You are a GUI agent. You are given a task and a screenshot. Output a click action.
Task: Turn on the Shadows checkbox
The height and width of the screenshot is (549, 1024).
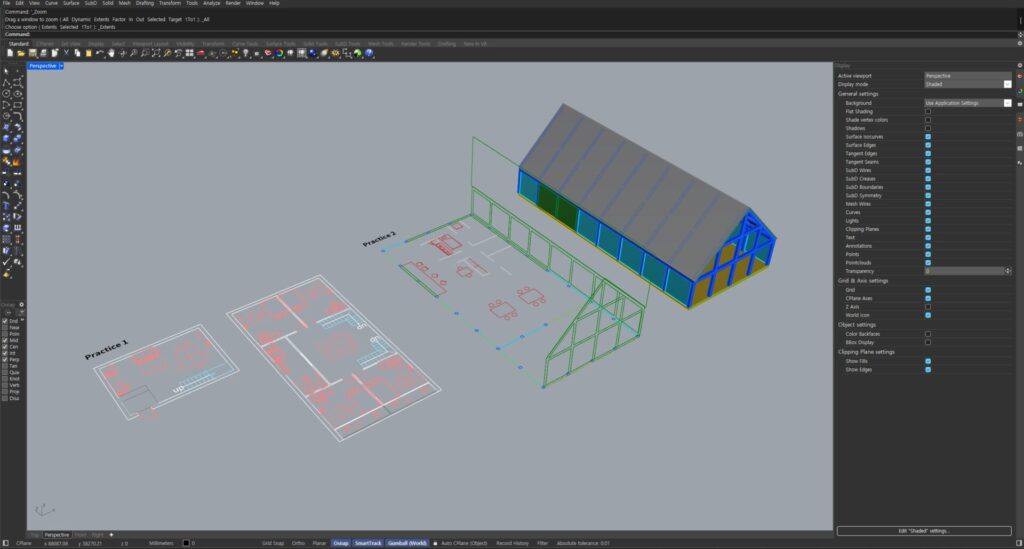pyautogui.click(x=928, y=128)
